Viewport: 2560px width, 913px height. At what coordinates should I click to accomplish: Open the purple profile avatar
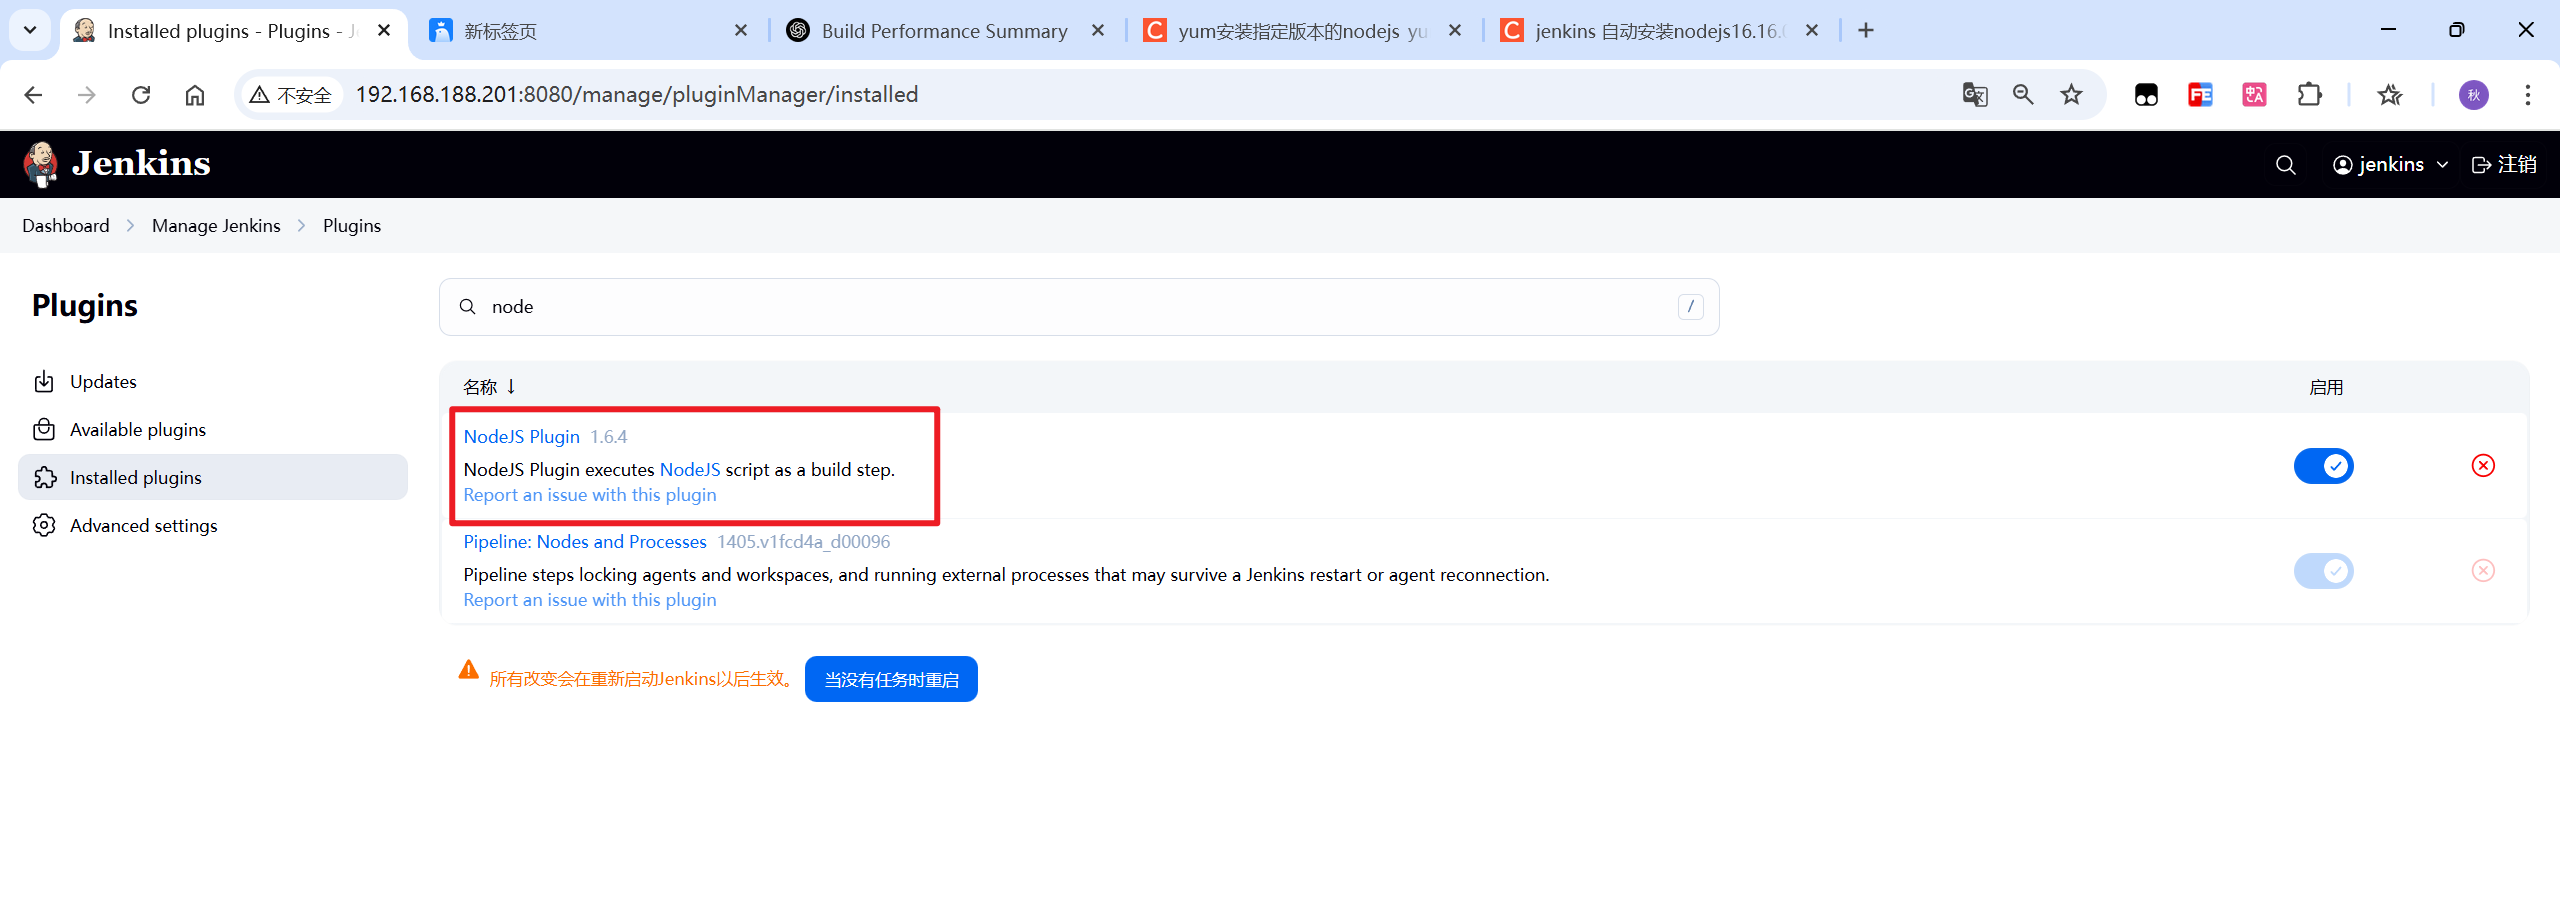pos(2474,95)
